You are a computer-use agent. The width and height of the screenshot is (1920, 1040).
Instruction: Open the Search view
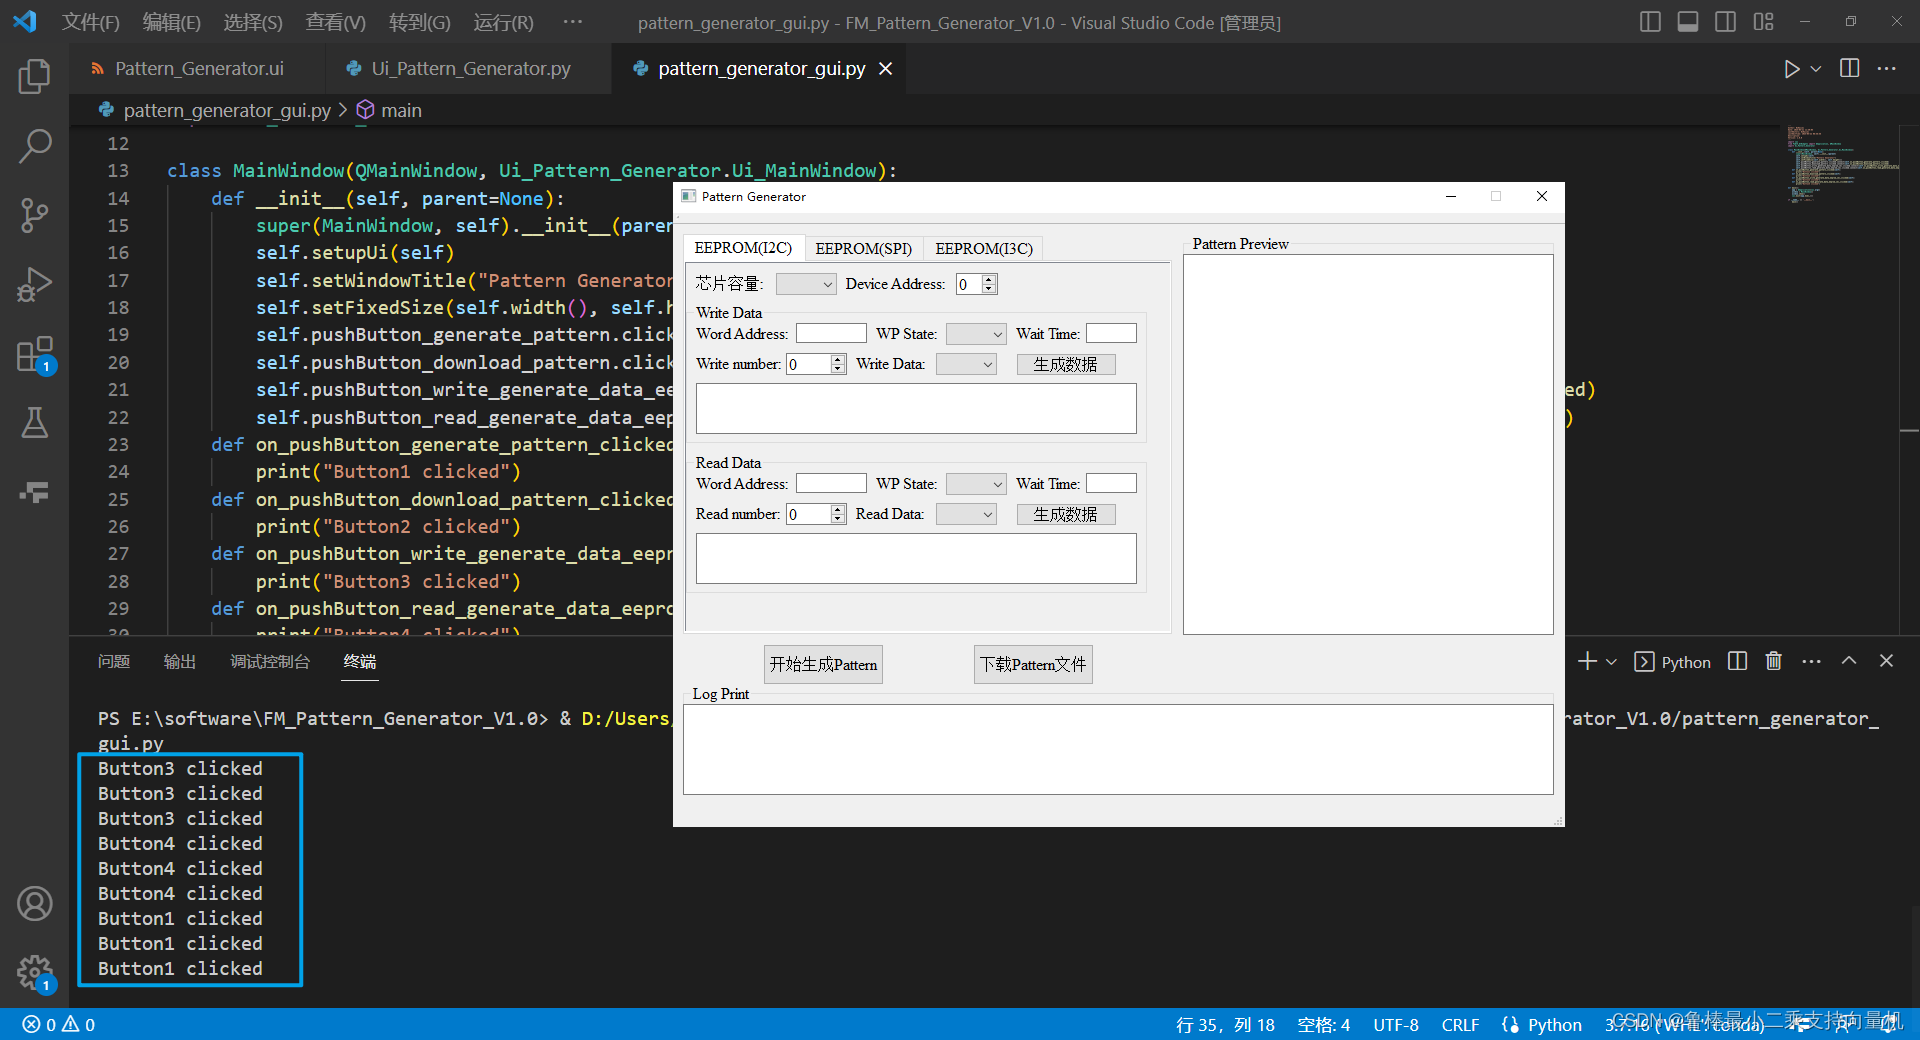[35, 145]
